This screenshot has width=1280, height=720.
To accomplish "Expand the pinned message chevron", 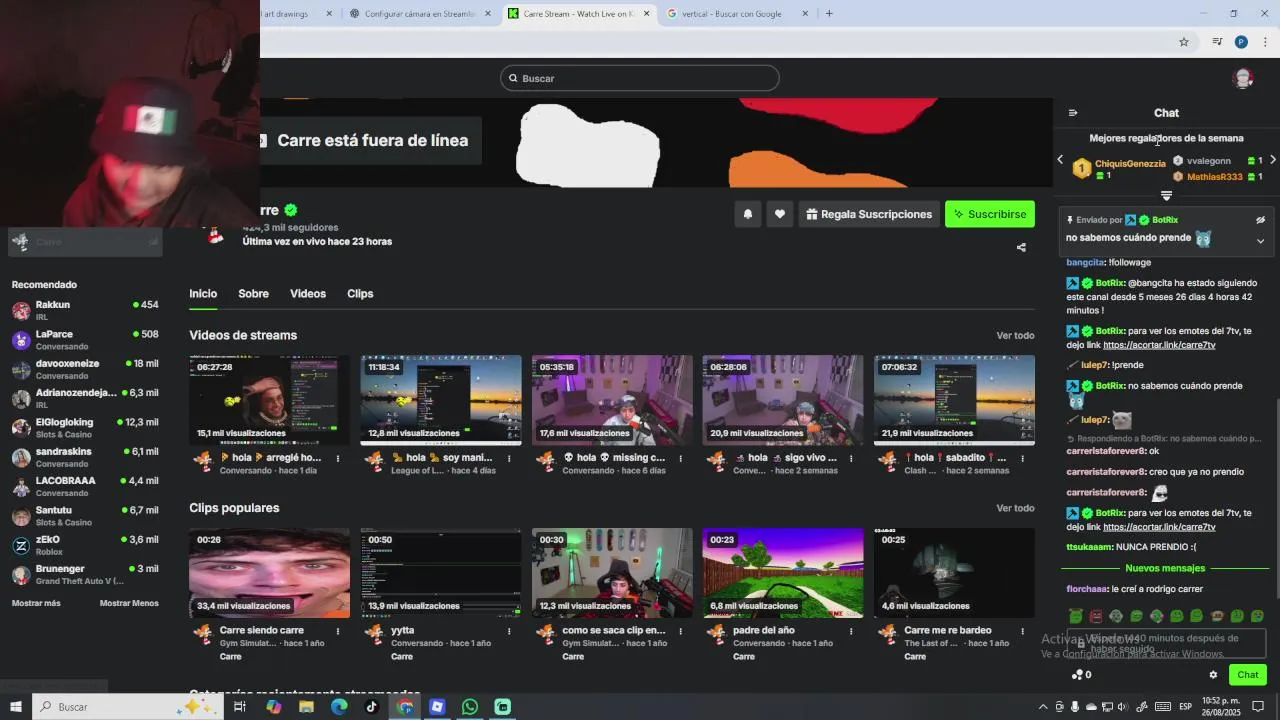I will click(1260, 241).
